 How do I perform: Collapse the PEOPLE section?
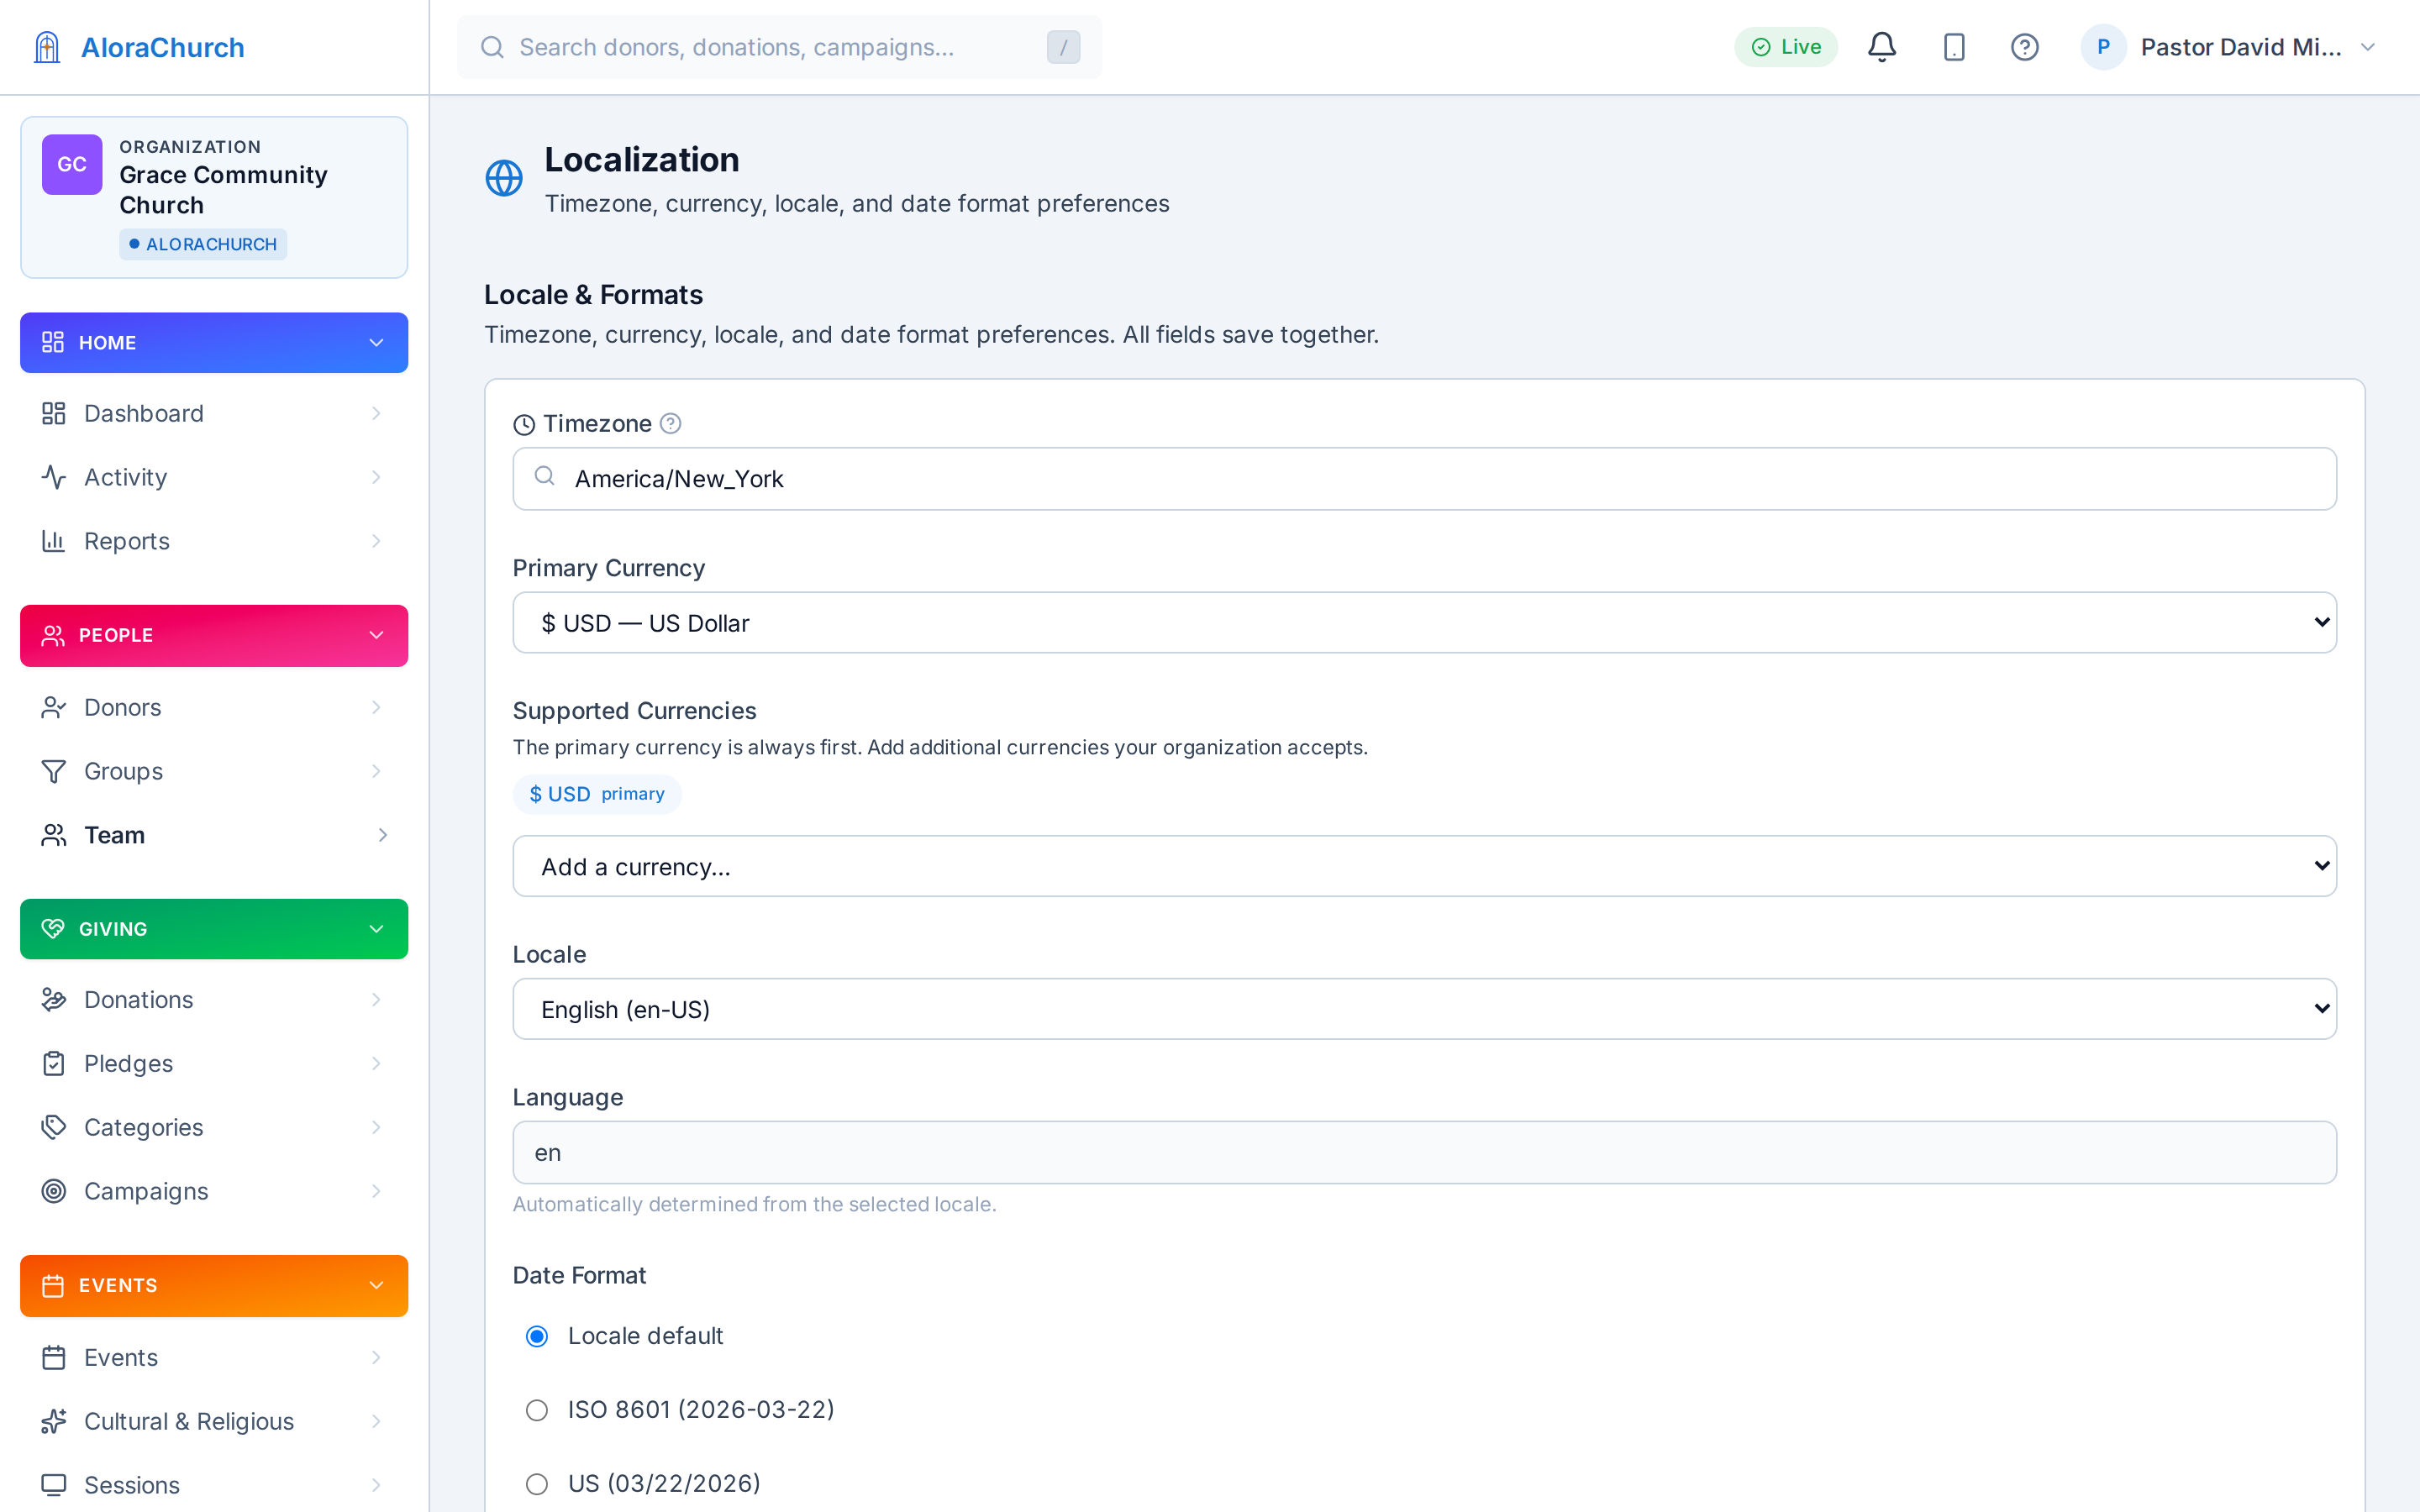point(214,635)
